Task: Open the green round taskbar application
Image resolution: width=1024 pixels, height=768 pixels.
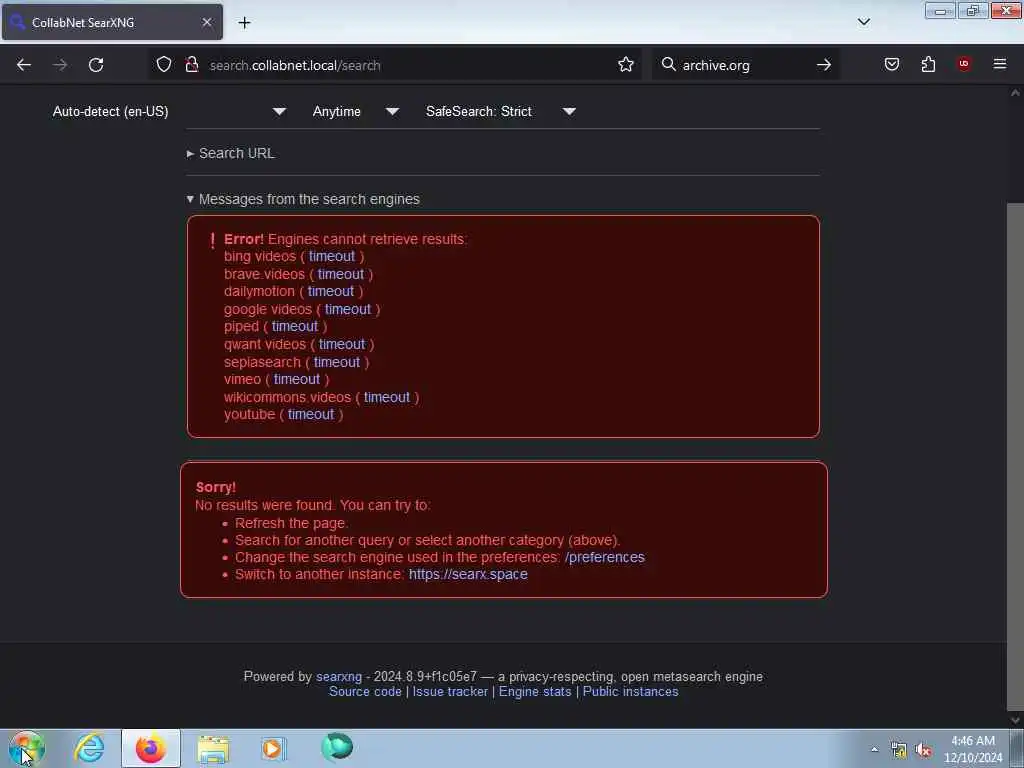Action: [x=337, y=747]
